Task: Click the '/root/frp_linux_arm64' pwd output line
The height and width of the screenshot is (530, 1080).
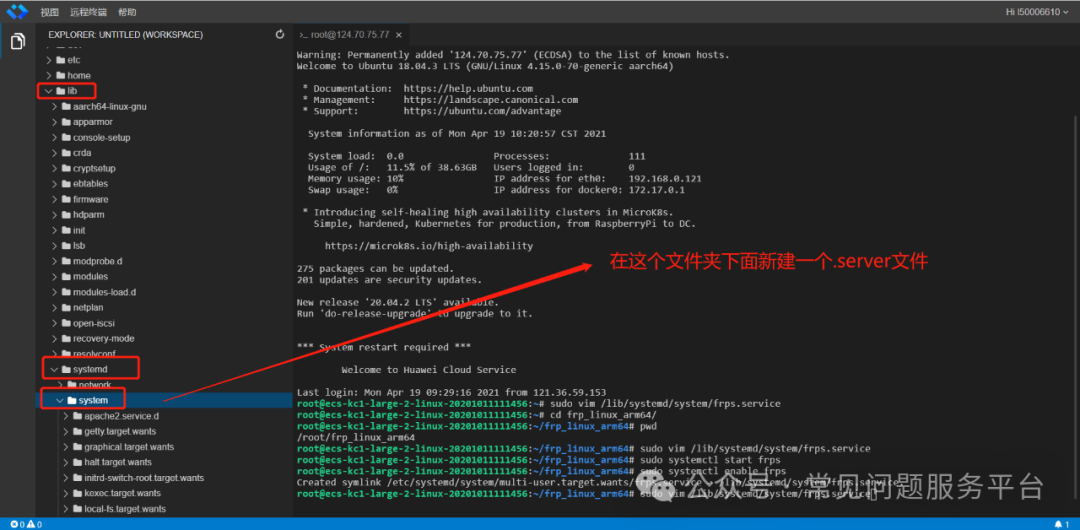Action: [355, 437]
